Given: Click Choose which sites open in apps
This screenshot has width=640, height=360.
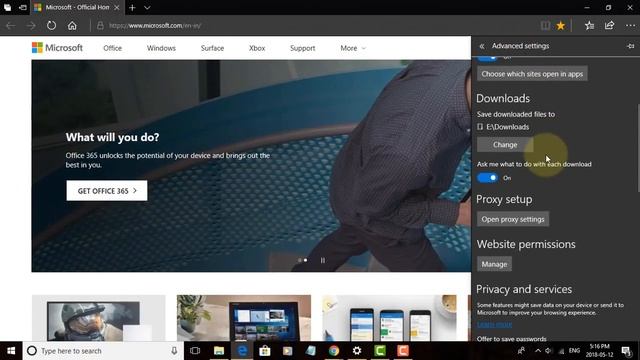Looking at the screenshot, I should pyautogui.click(x=532, y=74).
